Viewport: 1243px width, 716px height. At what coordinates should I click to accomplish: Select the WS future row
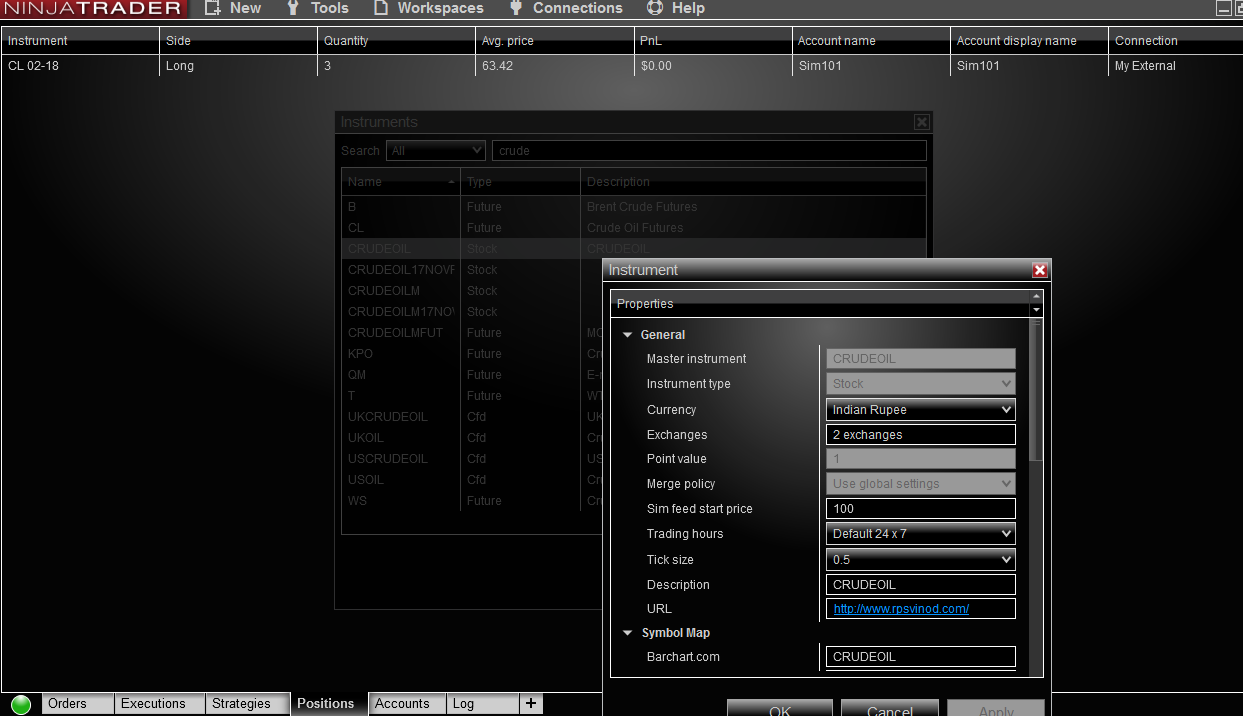pyautogui.click(x=472, y=501)
